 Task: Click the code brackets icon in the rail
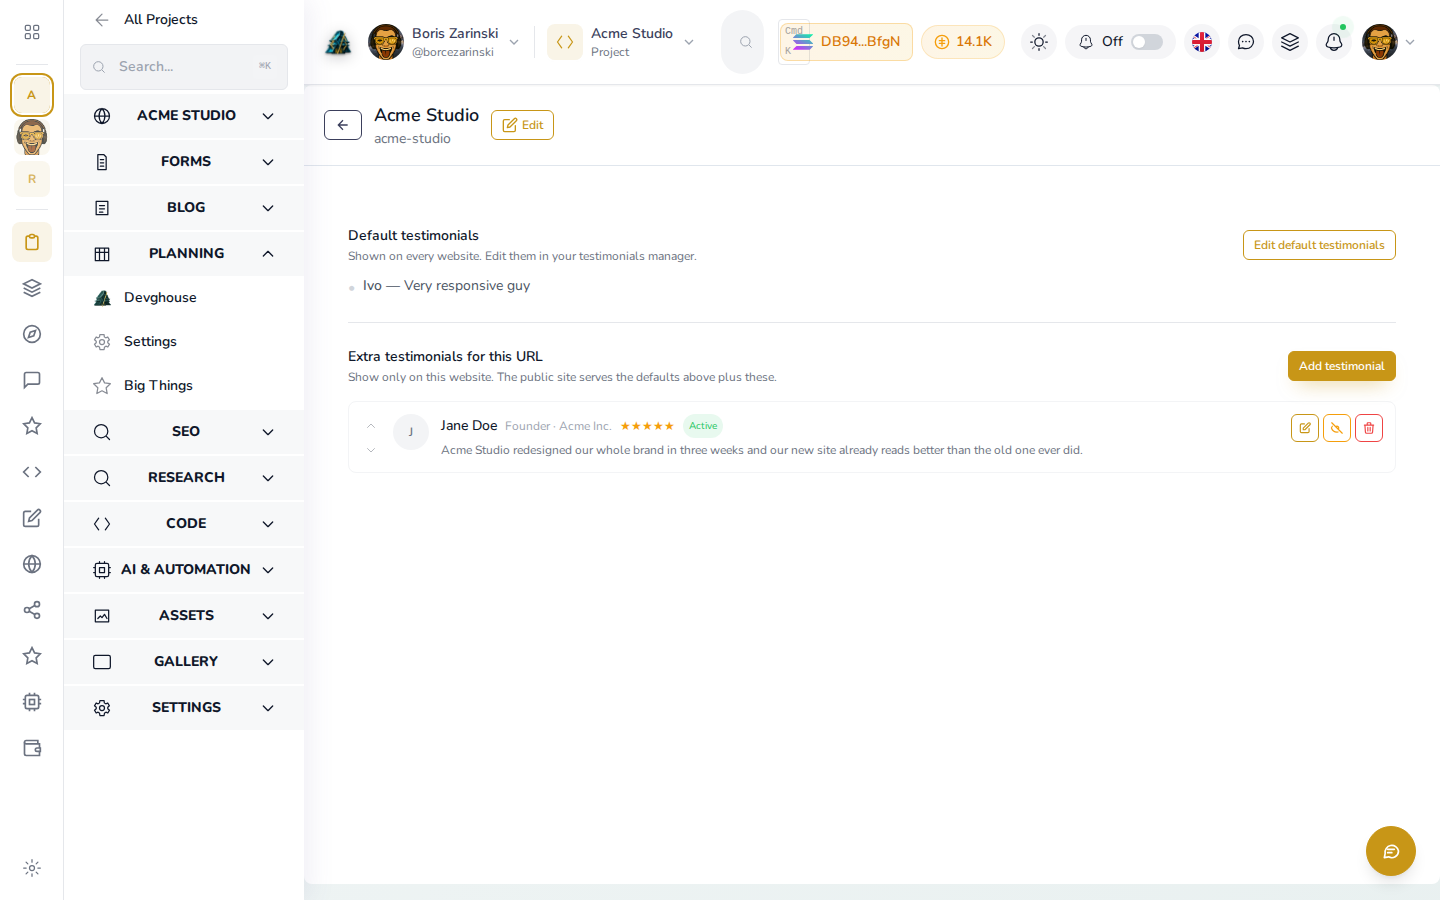pos(32,472)
